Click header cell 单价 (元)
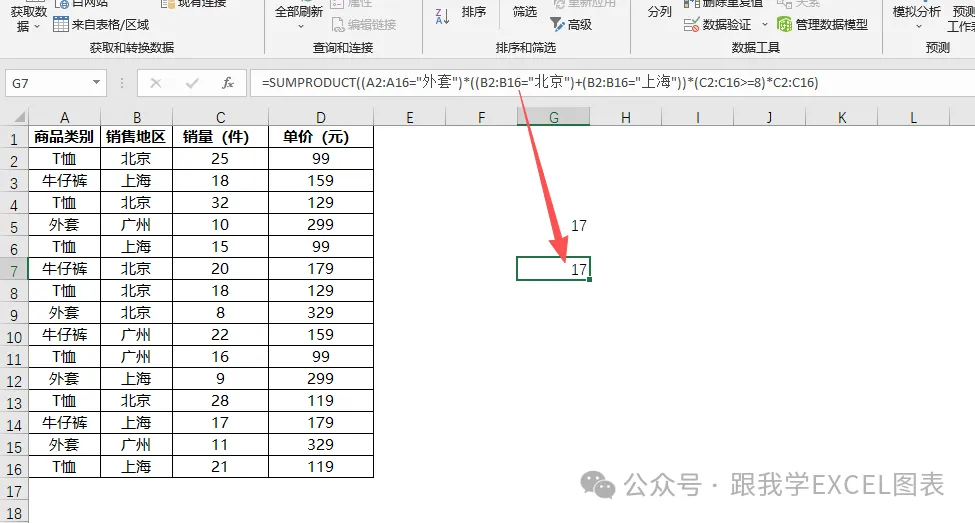 [321, 137]
